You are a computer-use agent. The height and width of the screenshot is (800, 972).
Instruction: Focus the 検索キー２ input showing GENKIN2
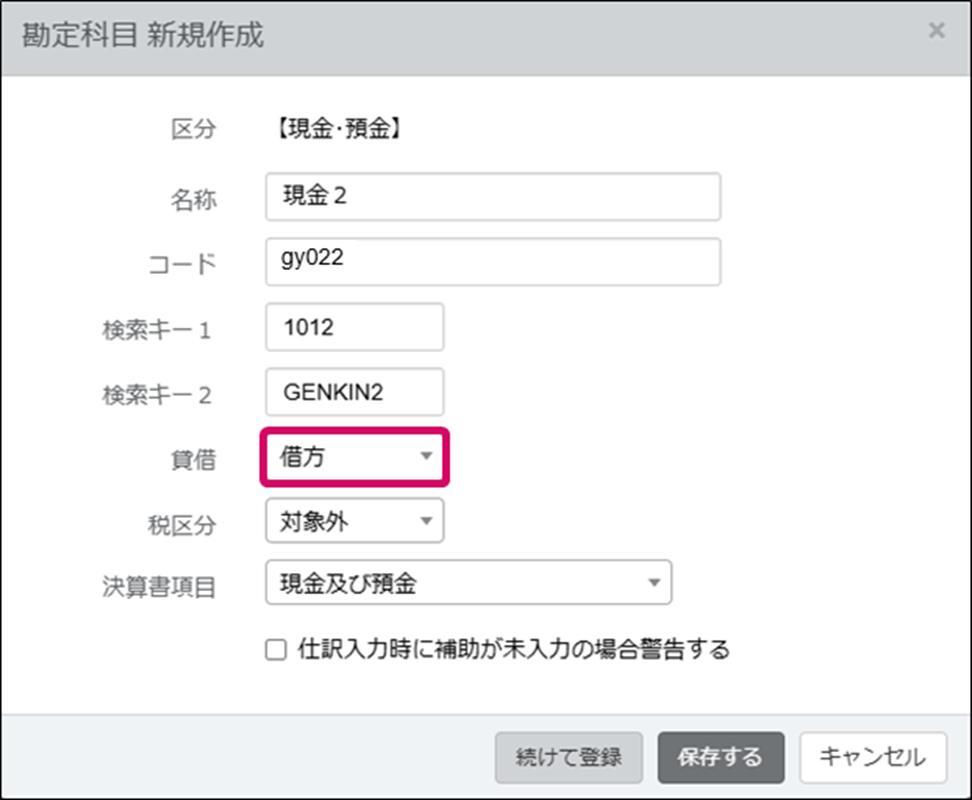[355, 393]
